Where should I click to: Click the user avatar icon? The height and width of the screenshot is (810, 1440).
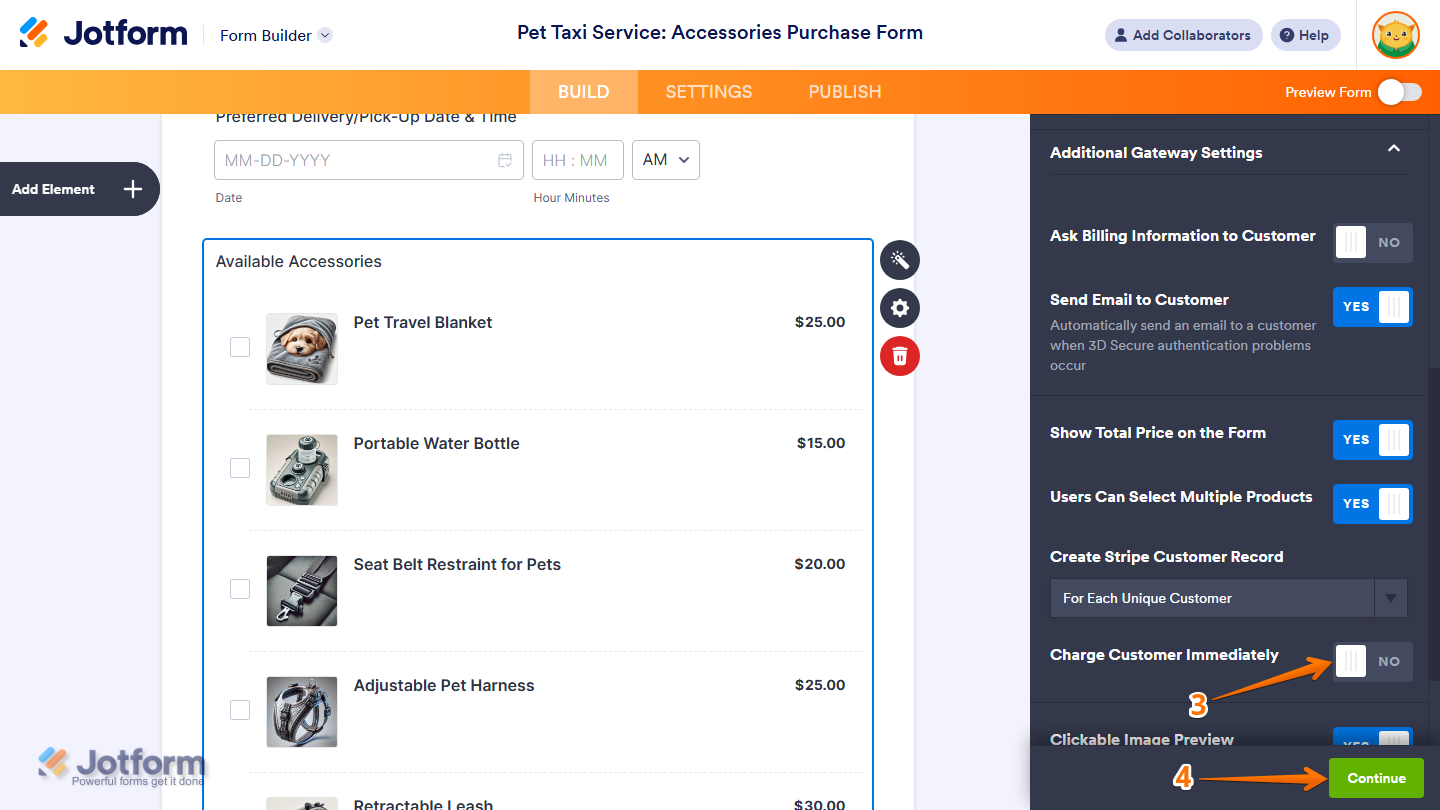1396,35
